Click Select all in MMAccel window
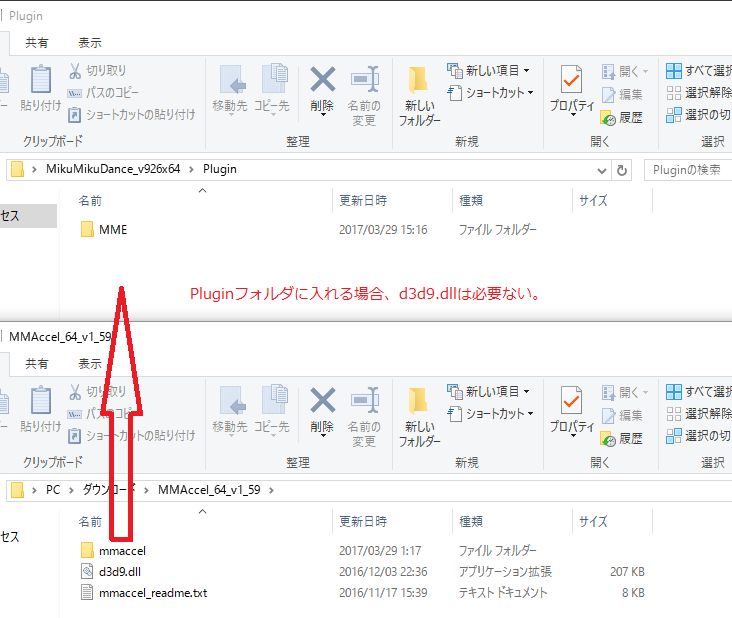The width and height of the screenshot is (732, 618). pos(698,392)
